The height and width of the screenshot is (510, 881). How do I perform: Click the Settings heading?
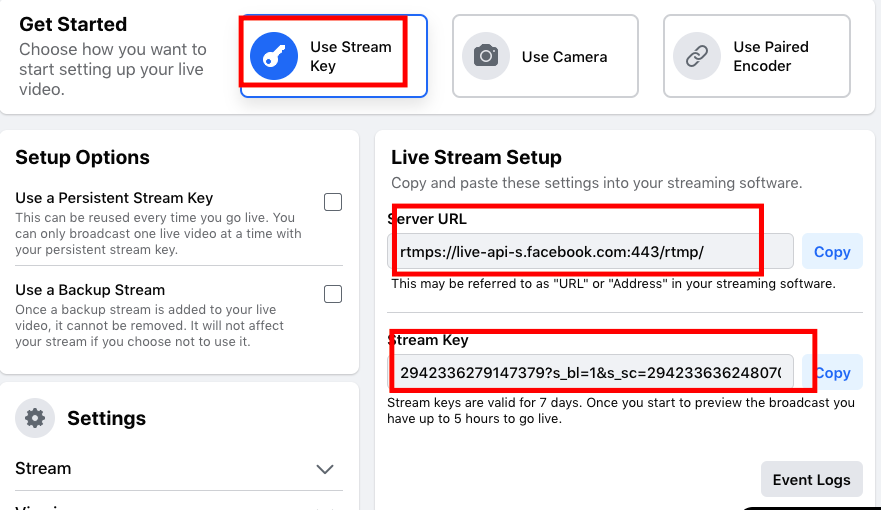point(106,418)
